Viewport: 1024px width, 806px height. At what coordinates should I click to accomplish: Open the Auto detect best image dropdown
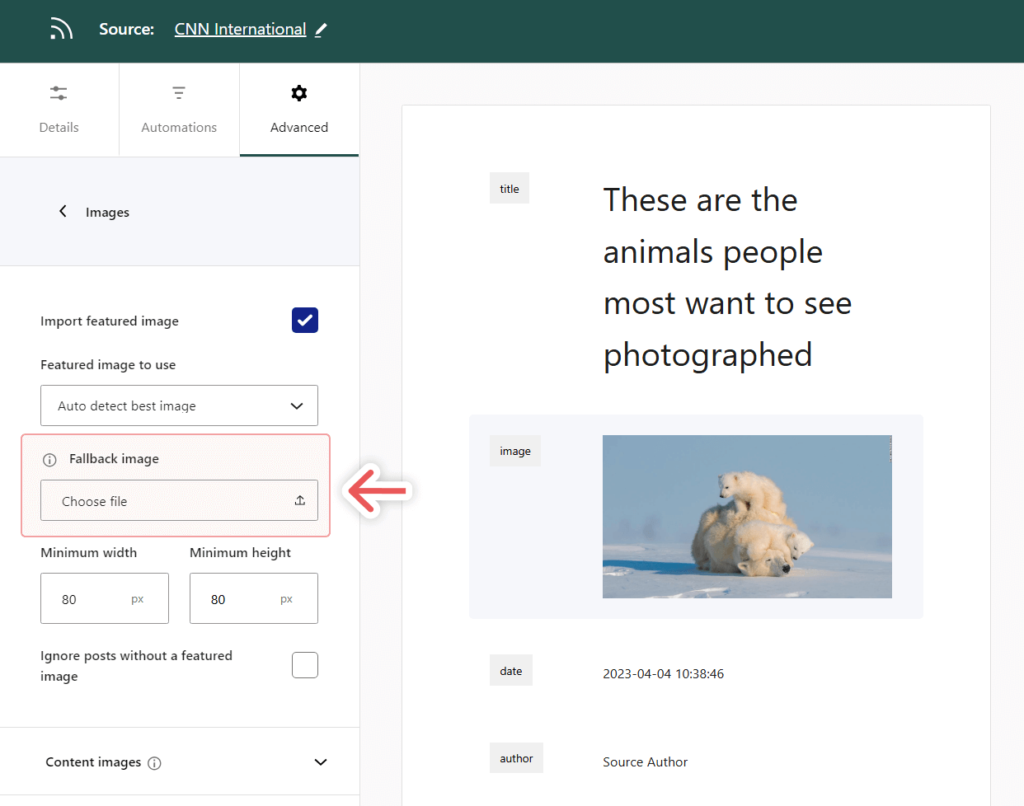(x=179, y=405)
